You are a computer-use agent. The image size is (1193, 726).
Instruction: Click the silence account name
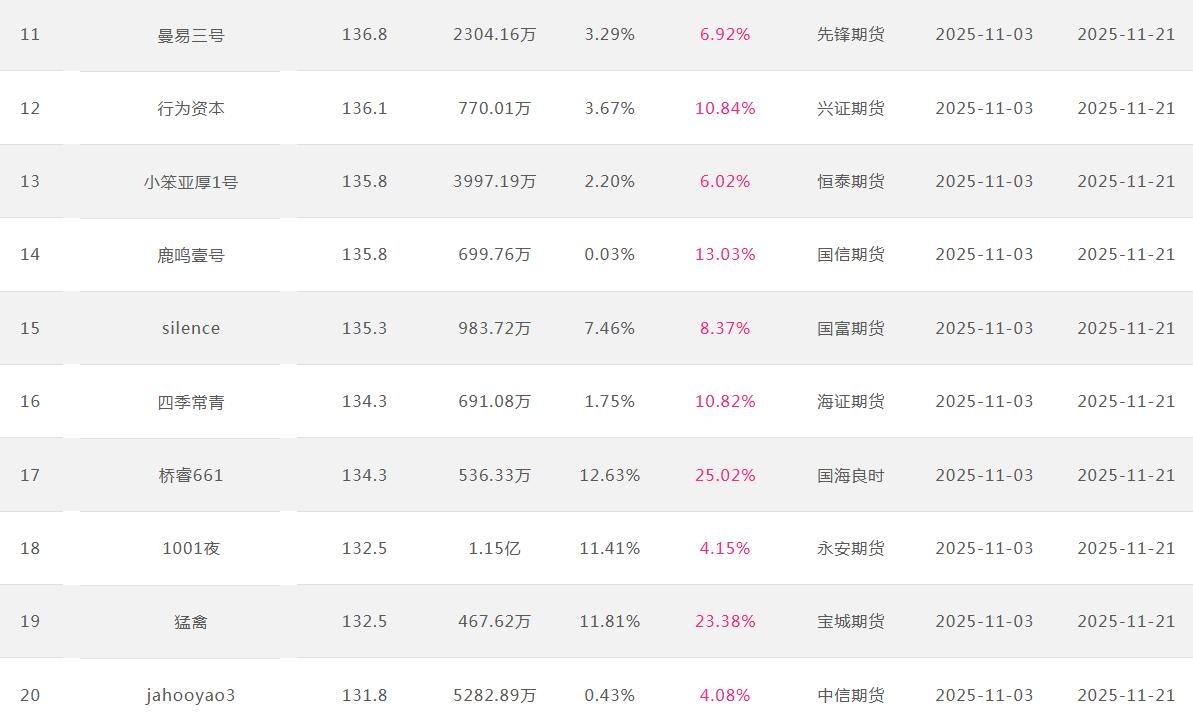click(x=191, y=328)
